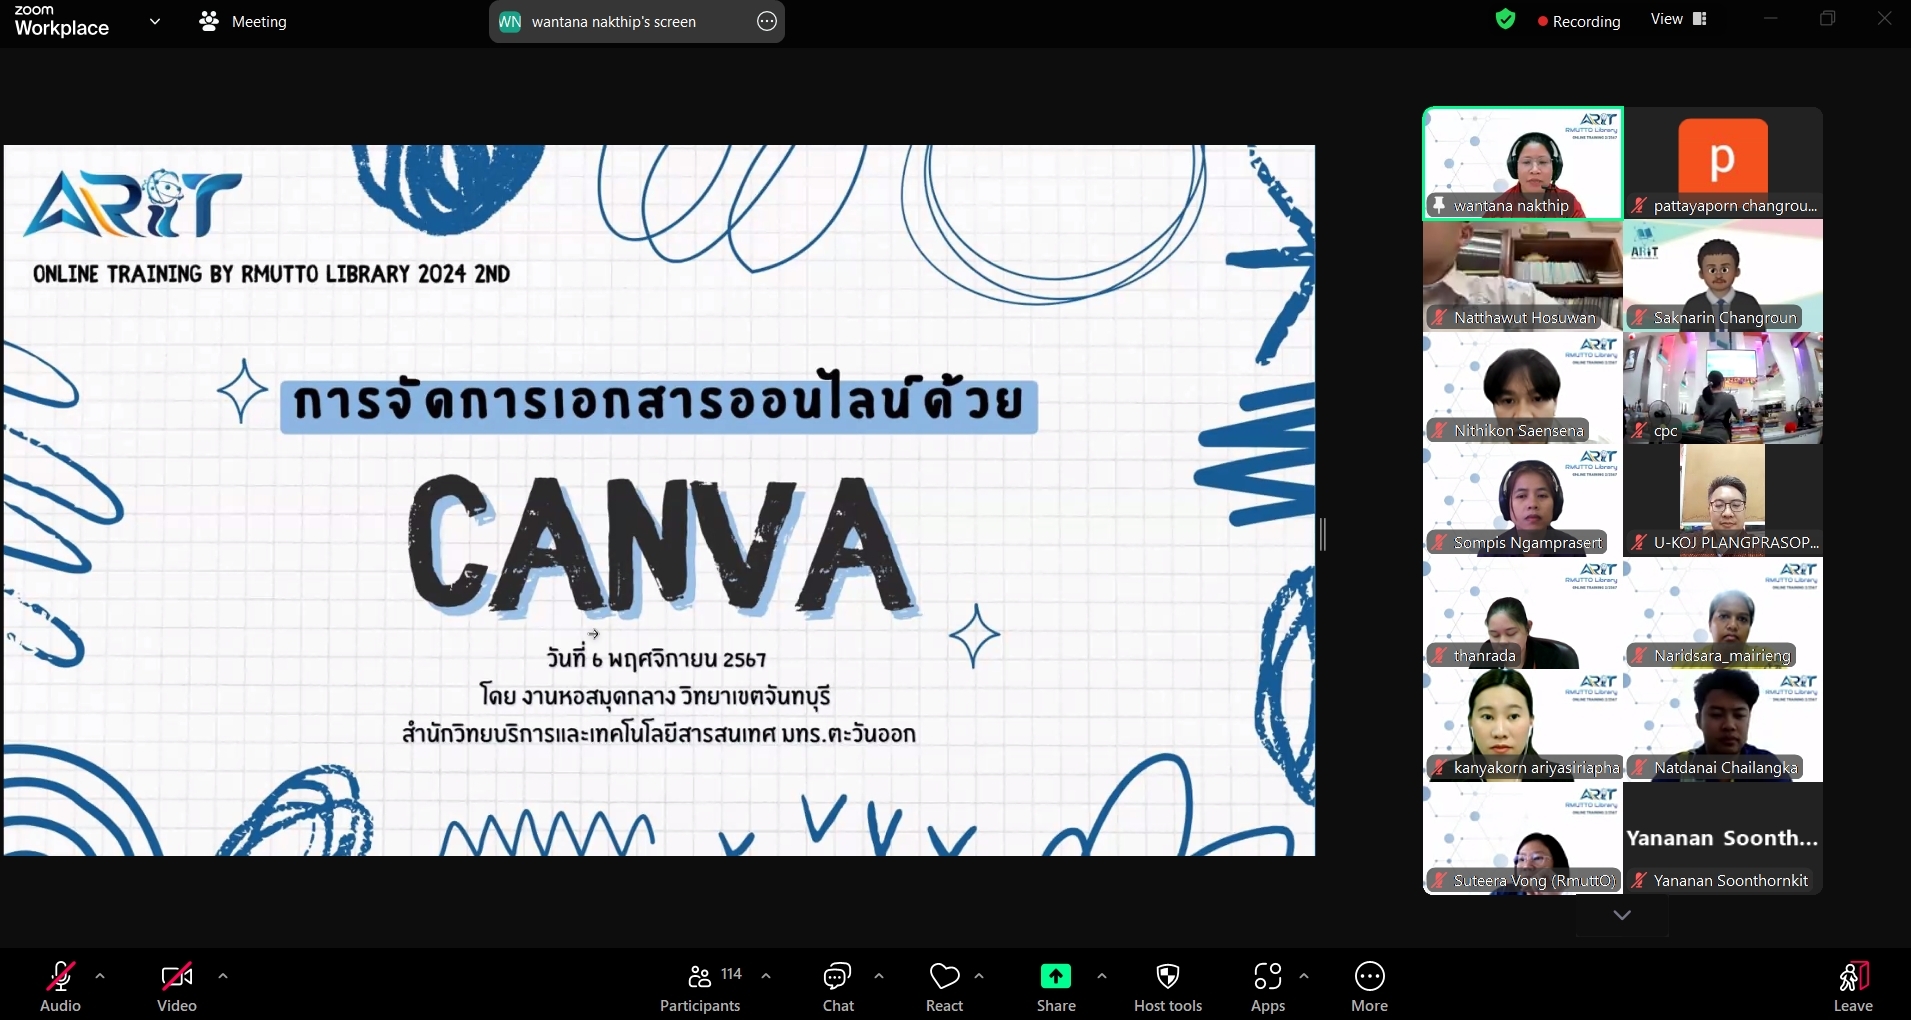This screenshot has width=1911, height=1020.
Task: Expand video options caret
Action: (223, 976)
